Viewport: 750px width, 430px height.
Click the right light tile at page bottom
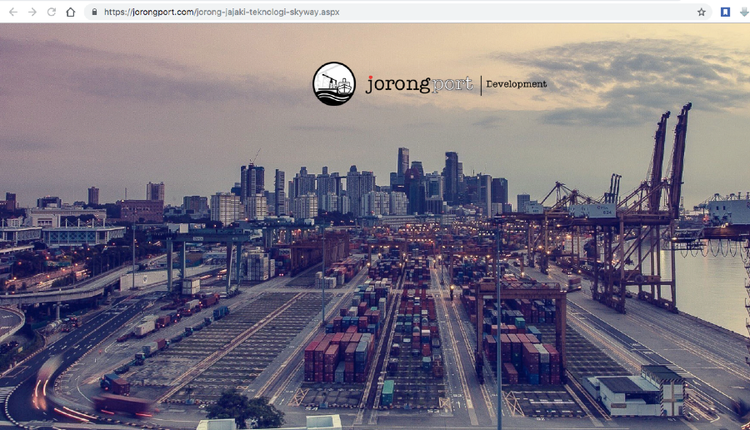click(x=323, y=423)
